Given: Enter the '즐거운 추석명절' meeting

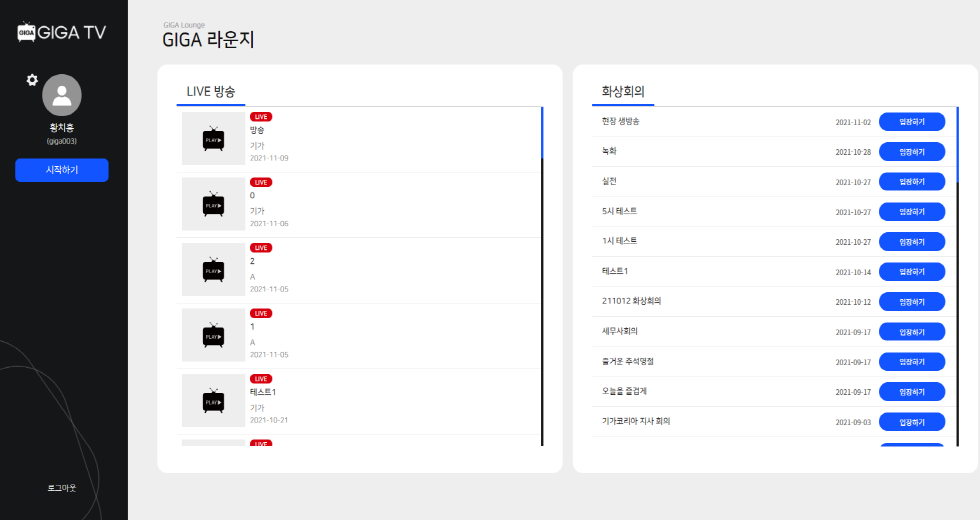Looking at the screenshot, I should pos(912,362).
